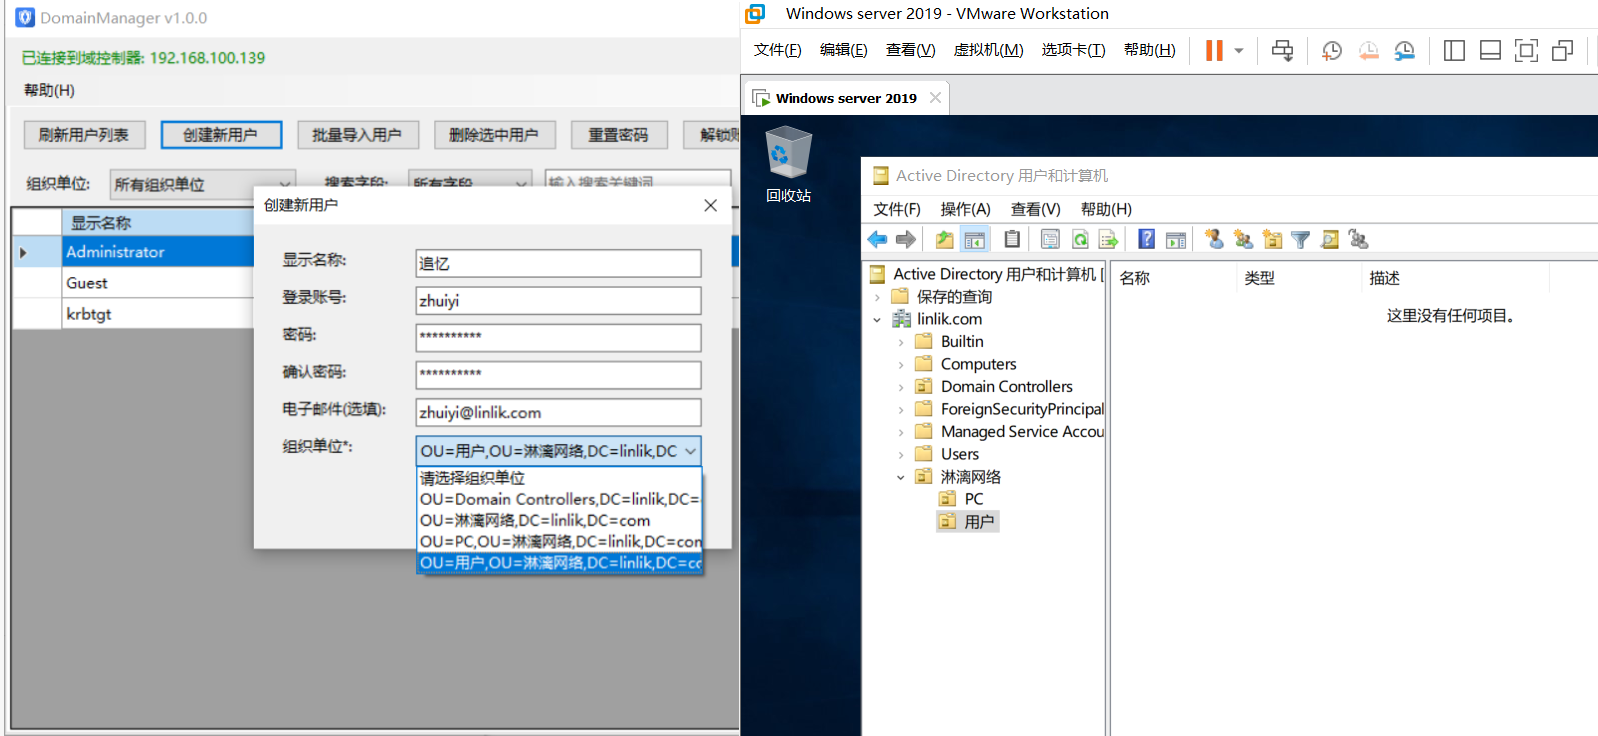Create a new user in current container

(x=1214, y=239)
